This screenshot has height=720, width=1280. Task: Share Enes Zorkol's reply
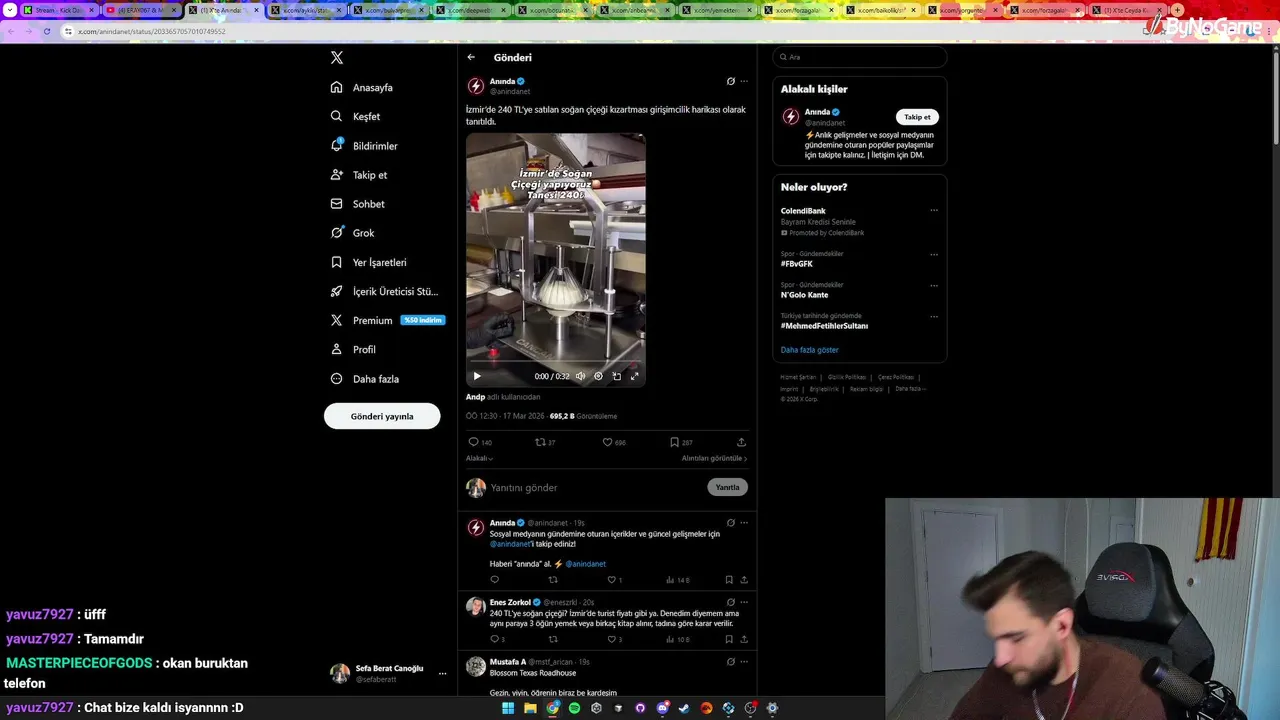pos(744,639)
